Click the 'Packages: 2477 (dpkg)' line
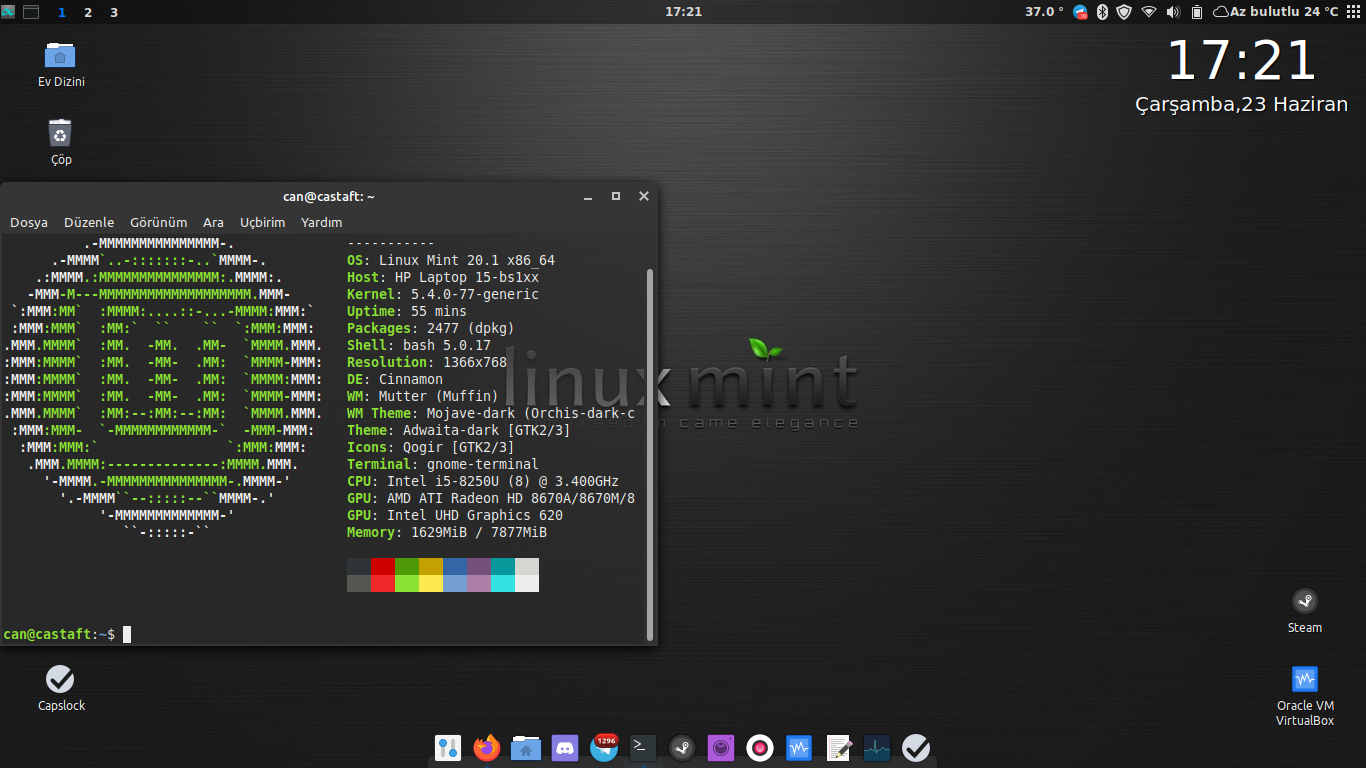This screenshot has height=768, width=1366. (431, 328)
